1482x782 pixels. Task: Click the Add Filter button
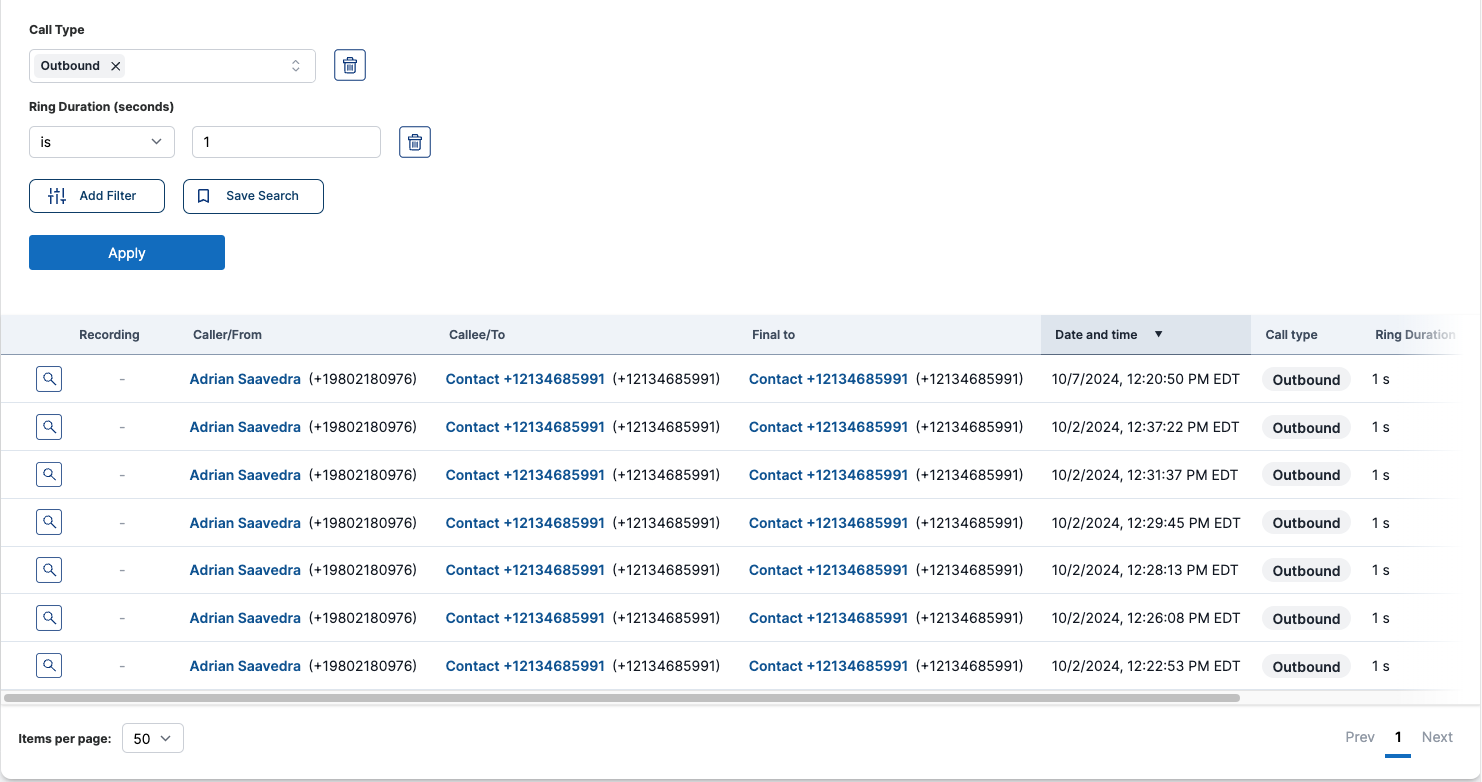tap(97, 196)
